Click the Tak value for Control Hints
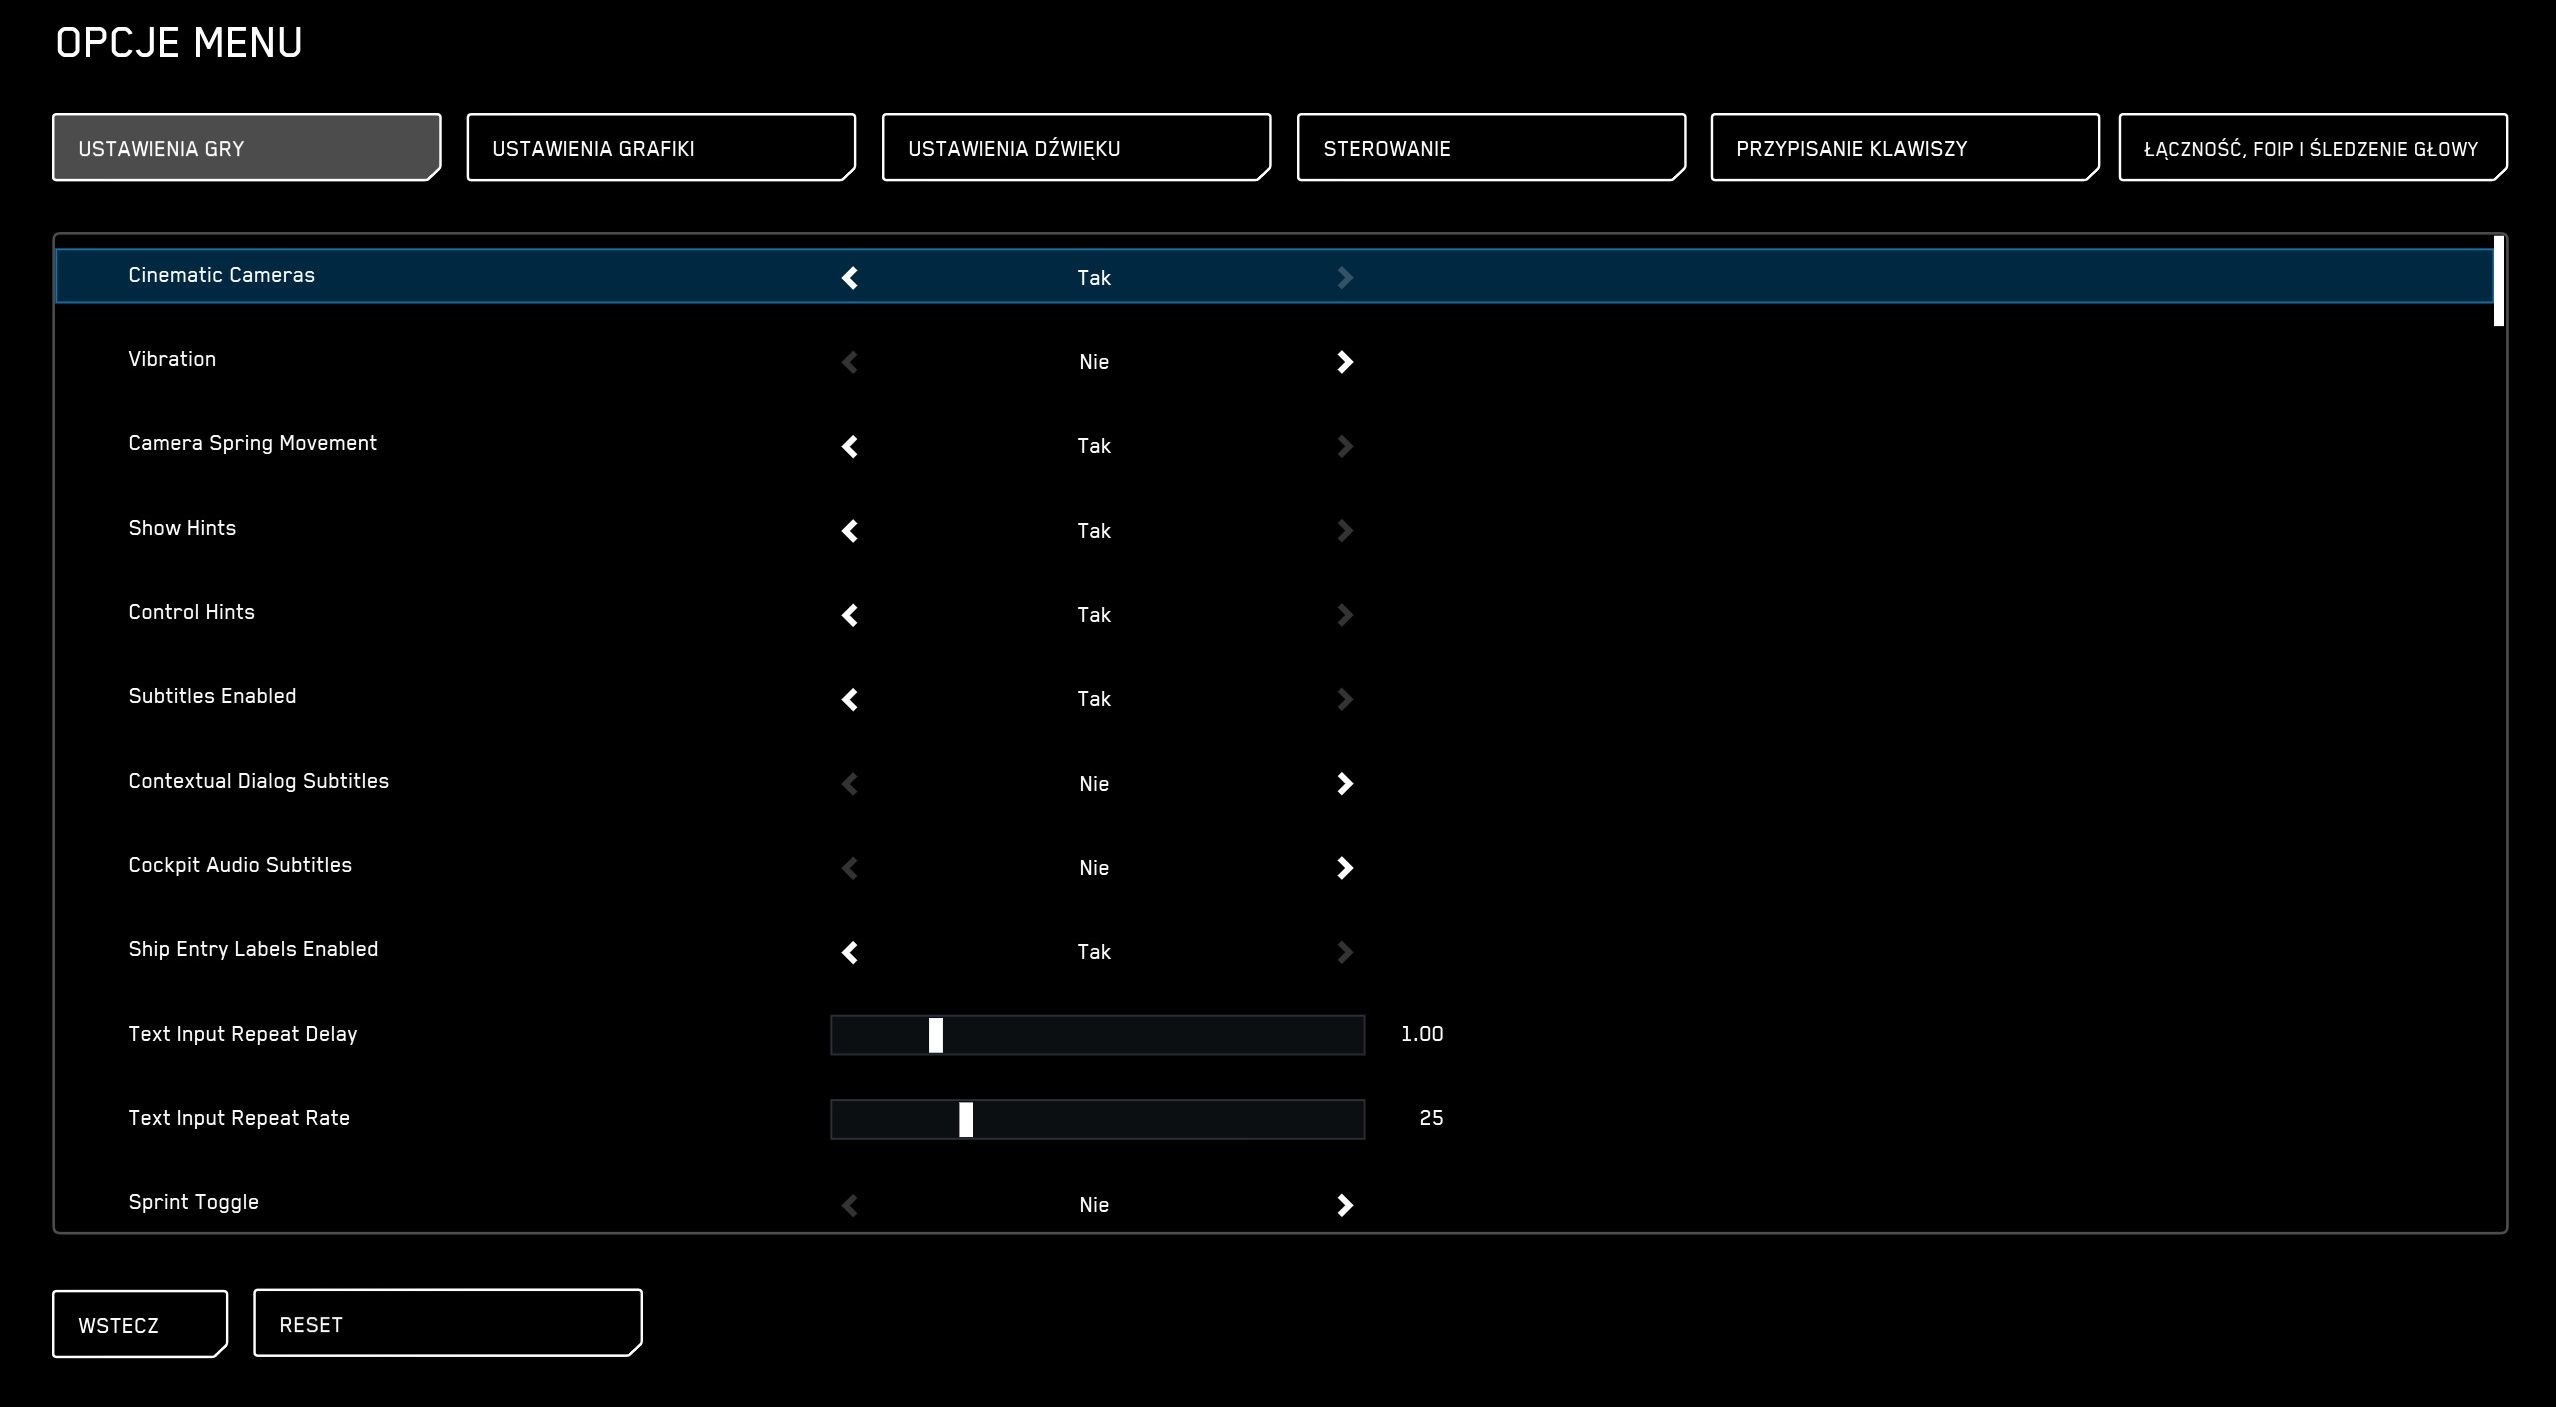This screenshot has width=2556, height=1407. [x=1094, y=615]
